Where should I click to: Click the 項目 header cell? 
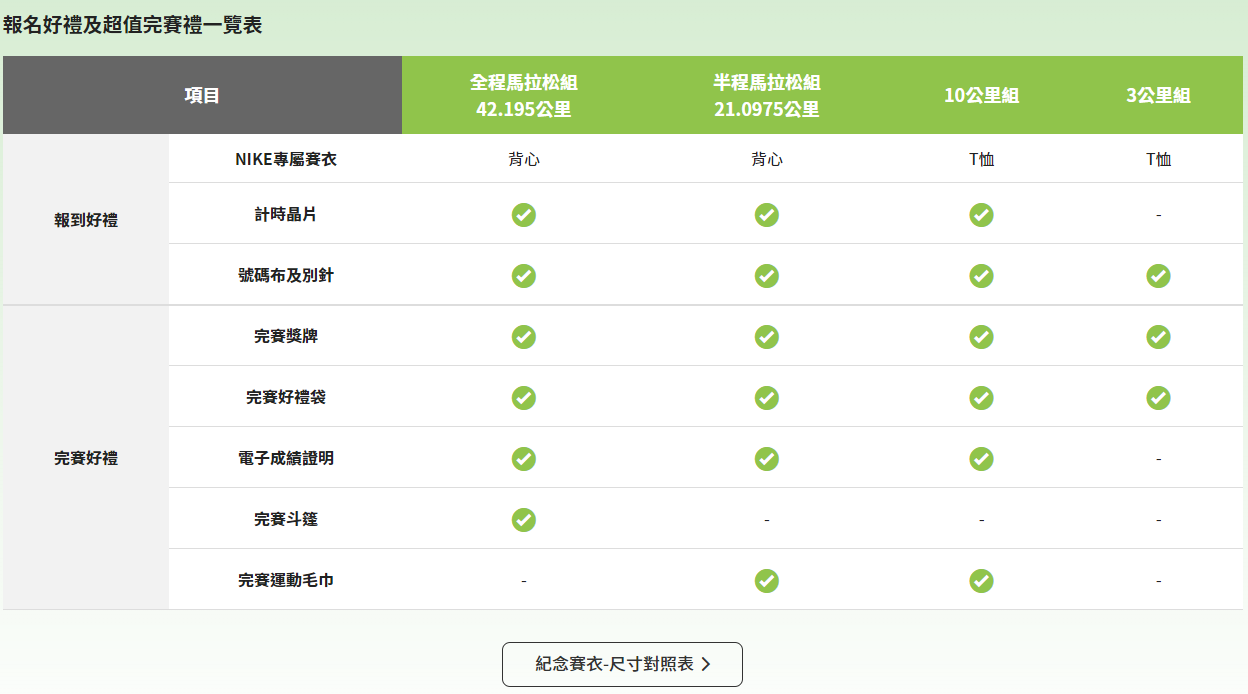tap(202, 95)
